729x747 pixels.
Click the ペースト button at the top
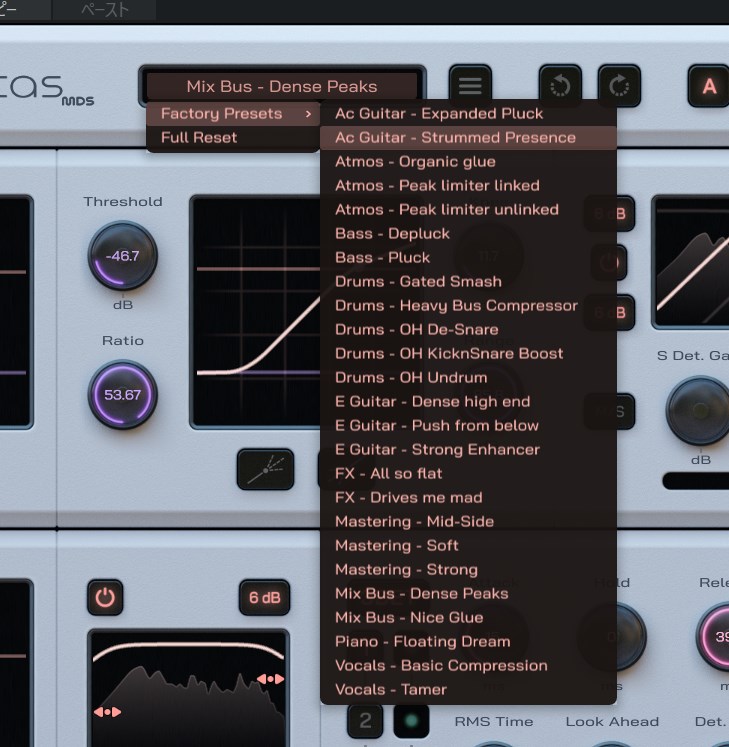point(104,10)
